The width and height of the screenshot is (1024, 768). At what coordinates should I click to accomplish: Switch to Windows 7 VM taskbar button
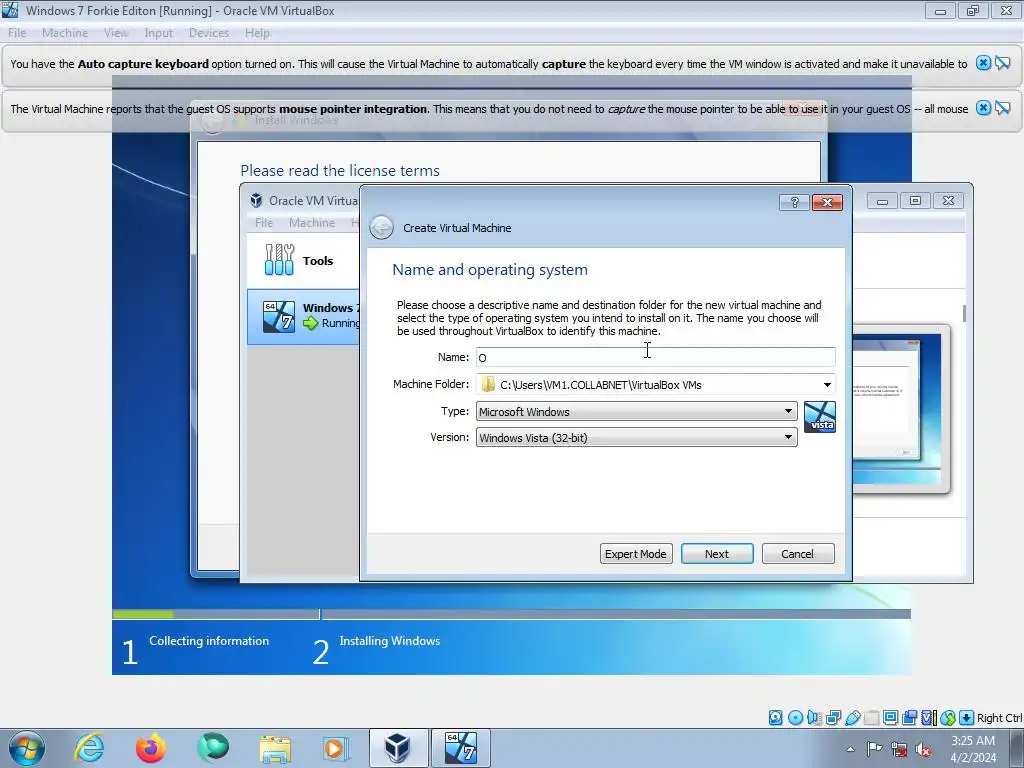[x=460, y=748]
